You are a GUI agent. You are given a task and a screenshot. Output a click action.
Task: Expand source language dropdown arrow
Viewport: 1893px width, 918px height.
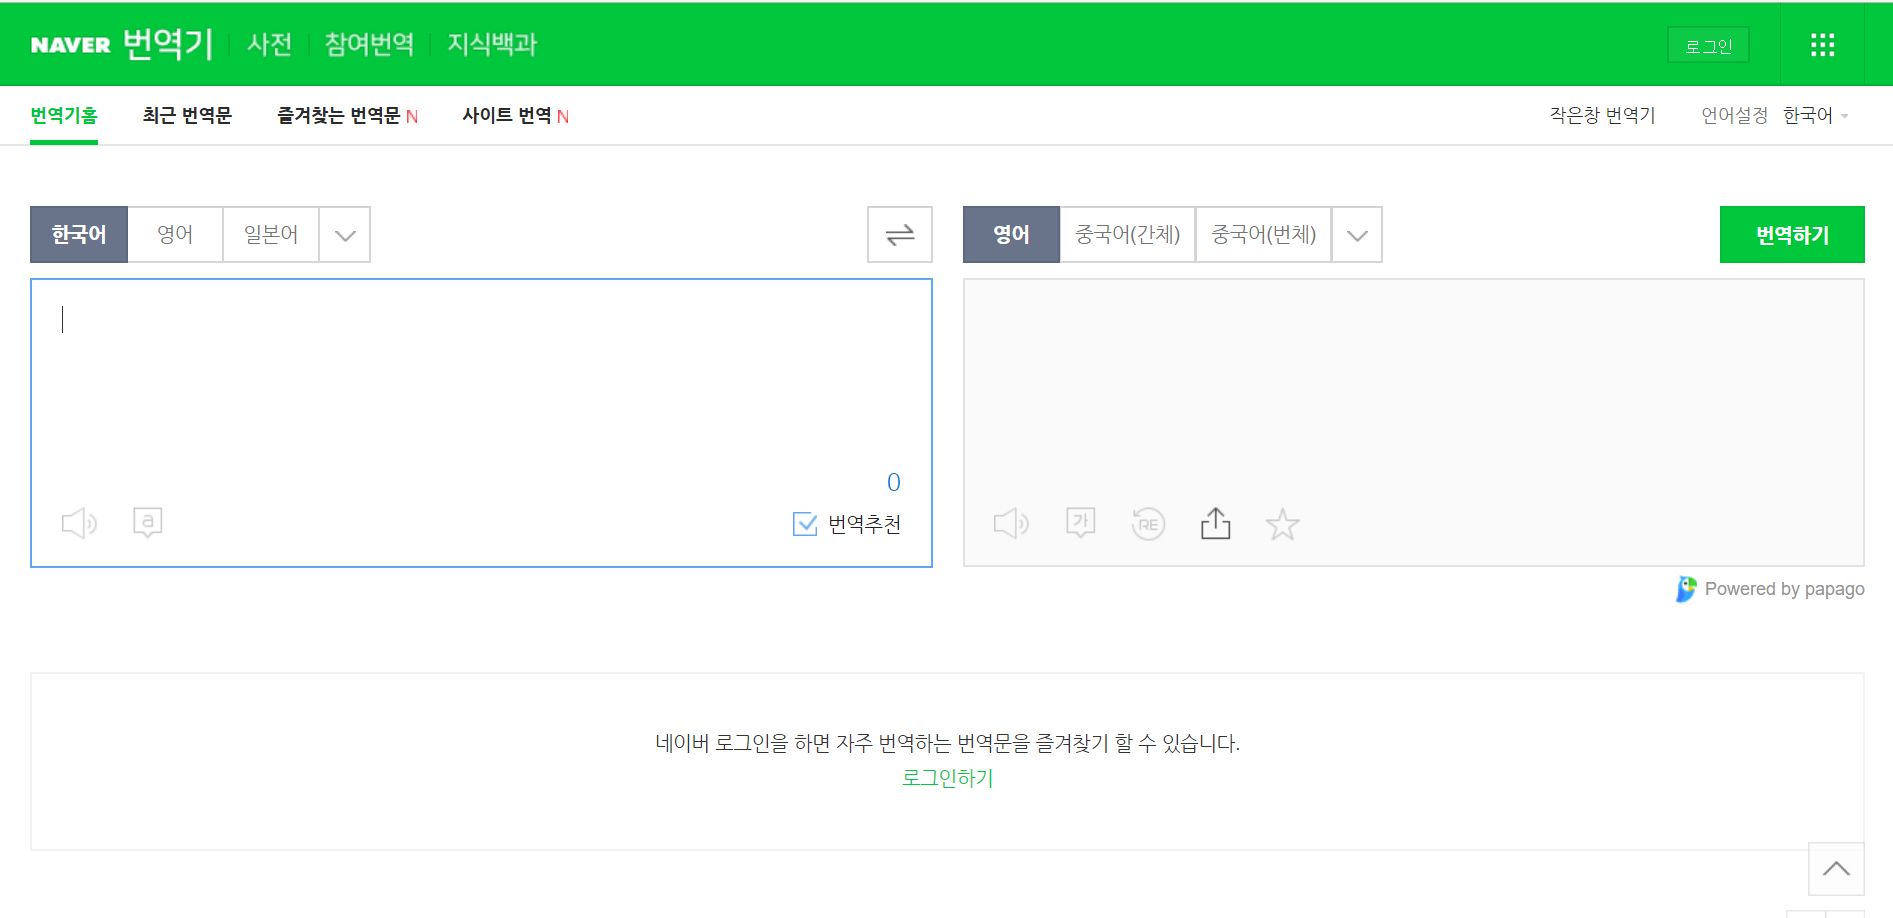(345, 235)
